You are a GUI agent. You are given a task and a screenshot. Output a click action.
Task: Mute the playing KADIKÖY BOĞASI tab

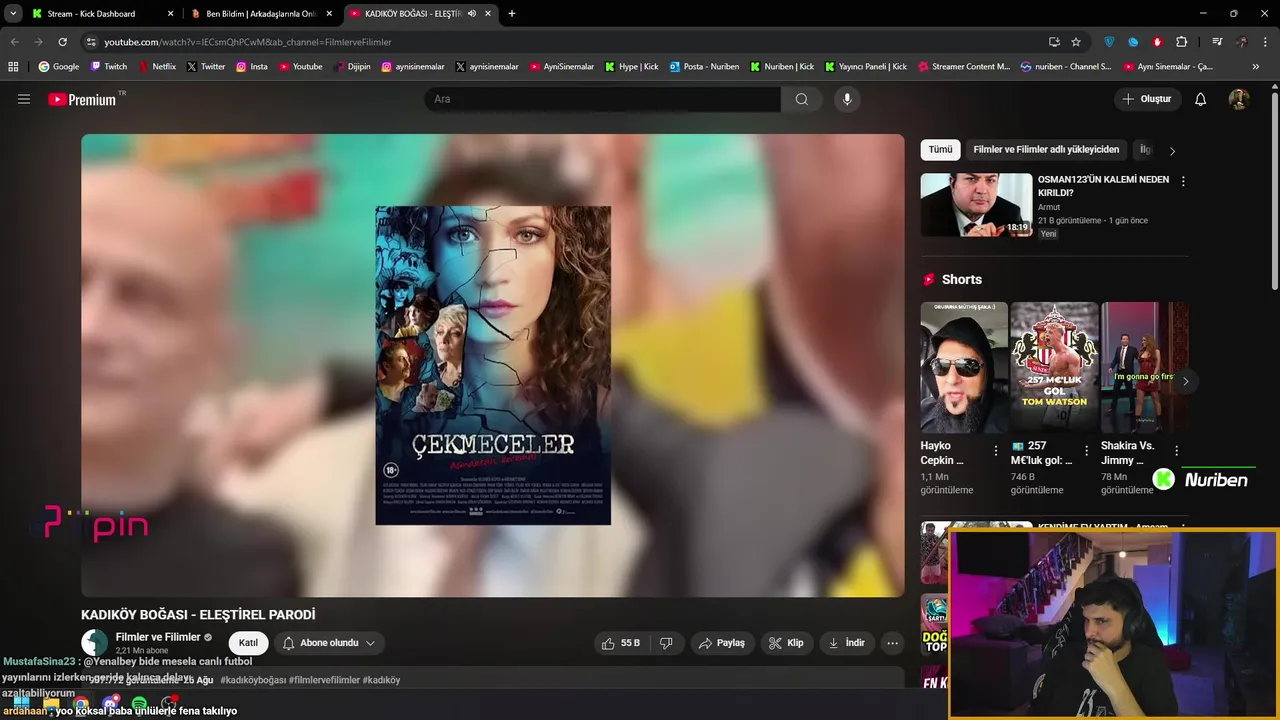[x=472, y=14]
